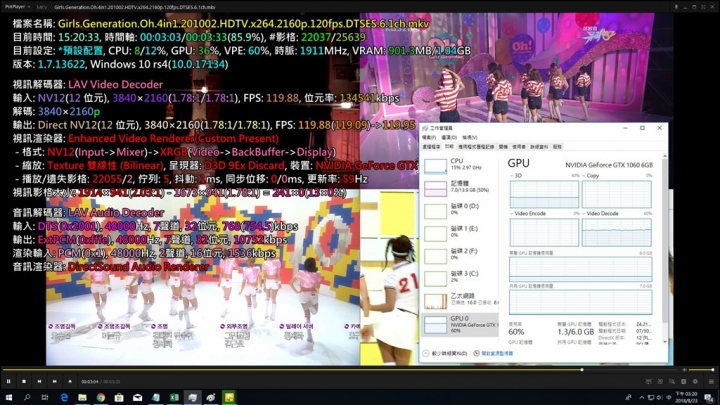Open the Windows Start menu
This screenshot has width=720, height=405.
tap(8, 397)
